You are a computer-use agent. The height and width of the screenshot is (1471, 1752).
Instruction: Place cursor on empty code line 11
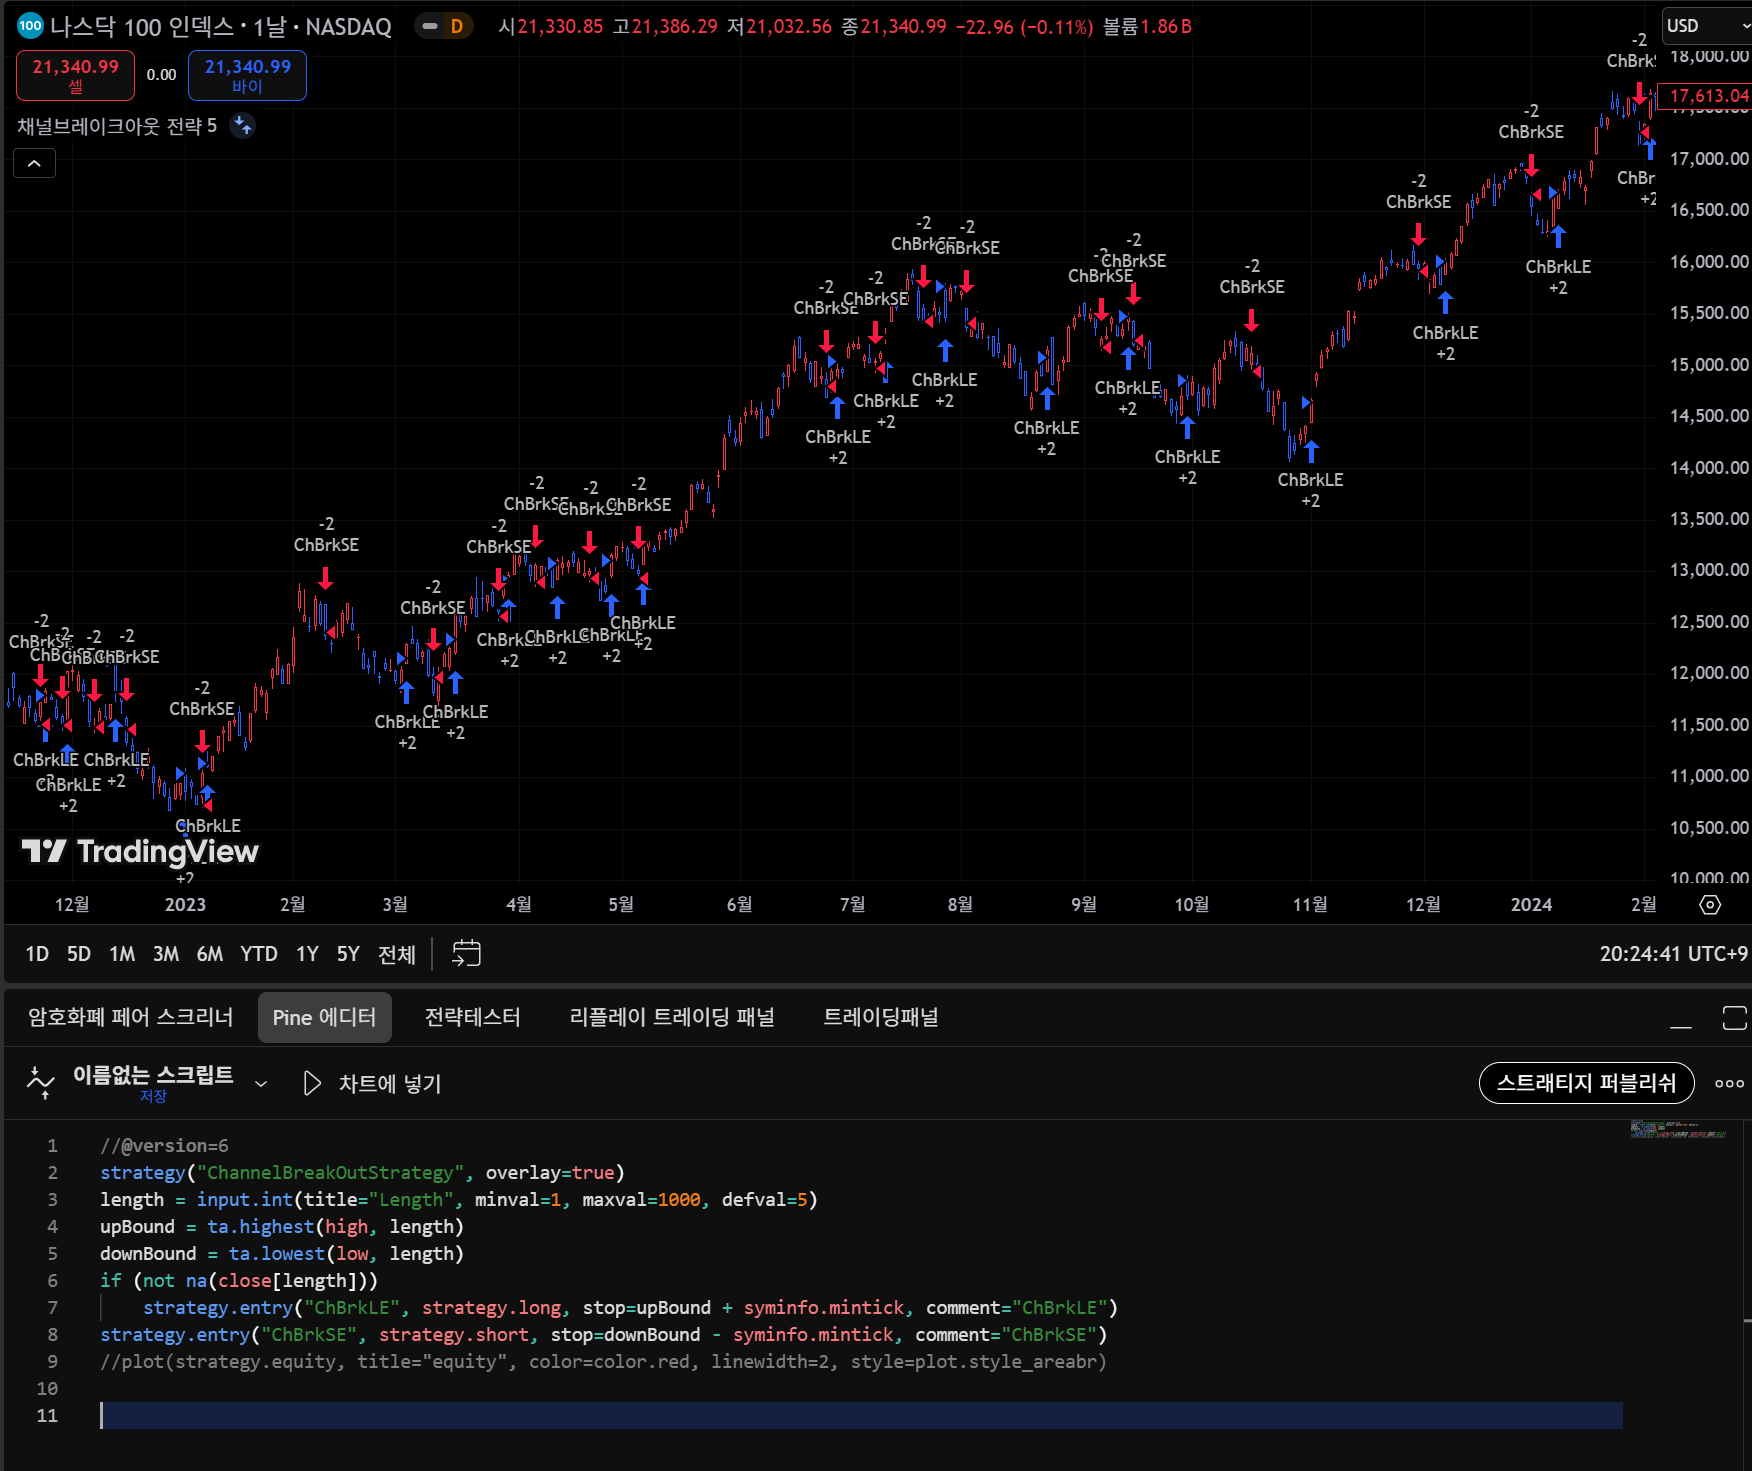point(861,1416)
